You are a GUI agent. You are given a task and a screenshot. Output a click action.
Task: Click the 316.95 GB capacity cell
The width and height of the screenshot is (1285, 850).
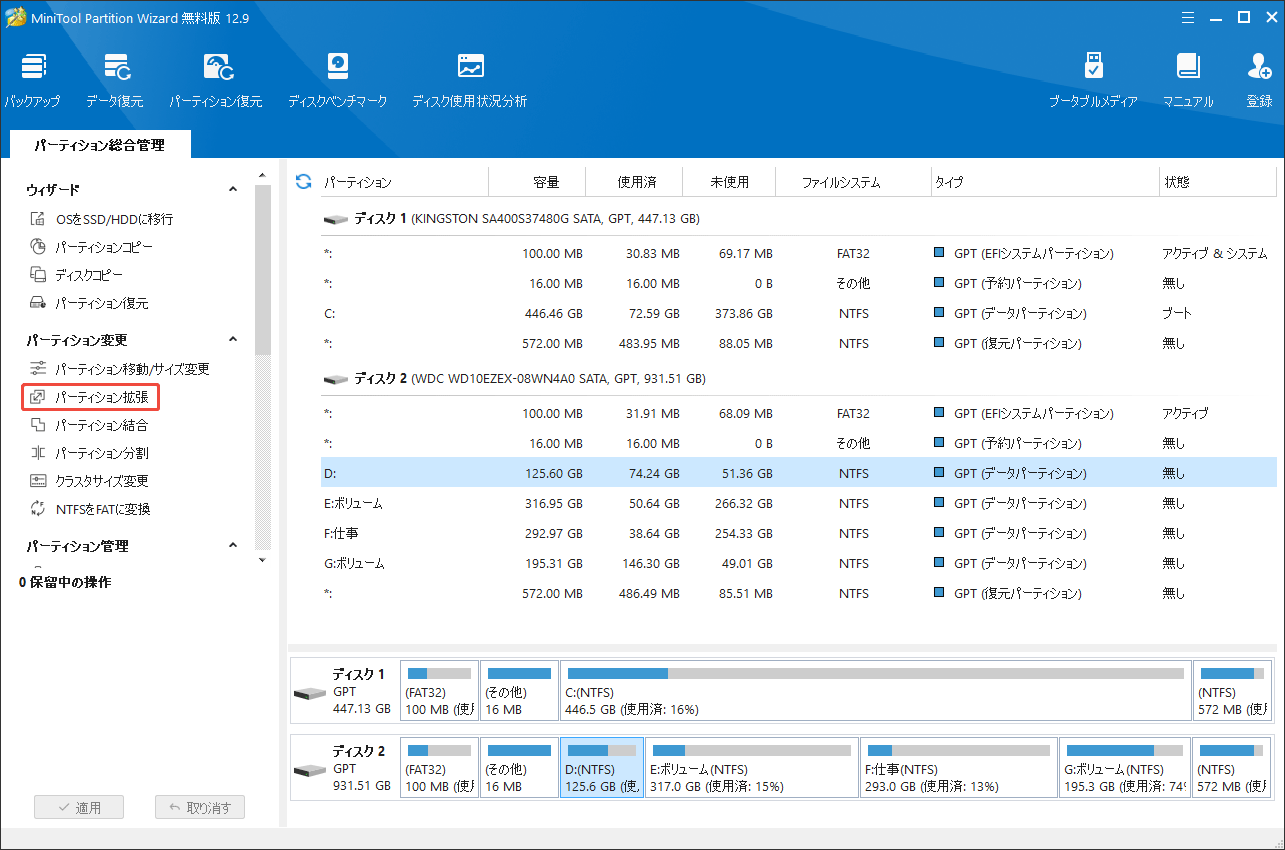(x=553, y=503)
